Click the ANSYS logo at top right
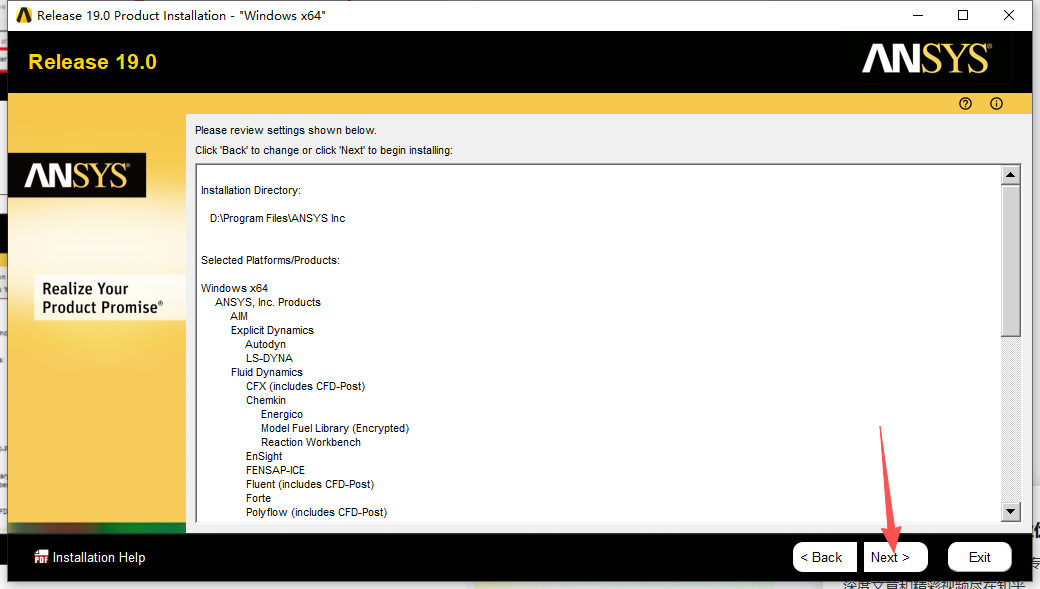1040x589 pixels. pyautogui.click(x=926, y=60)
